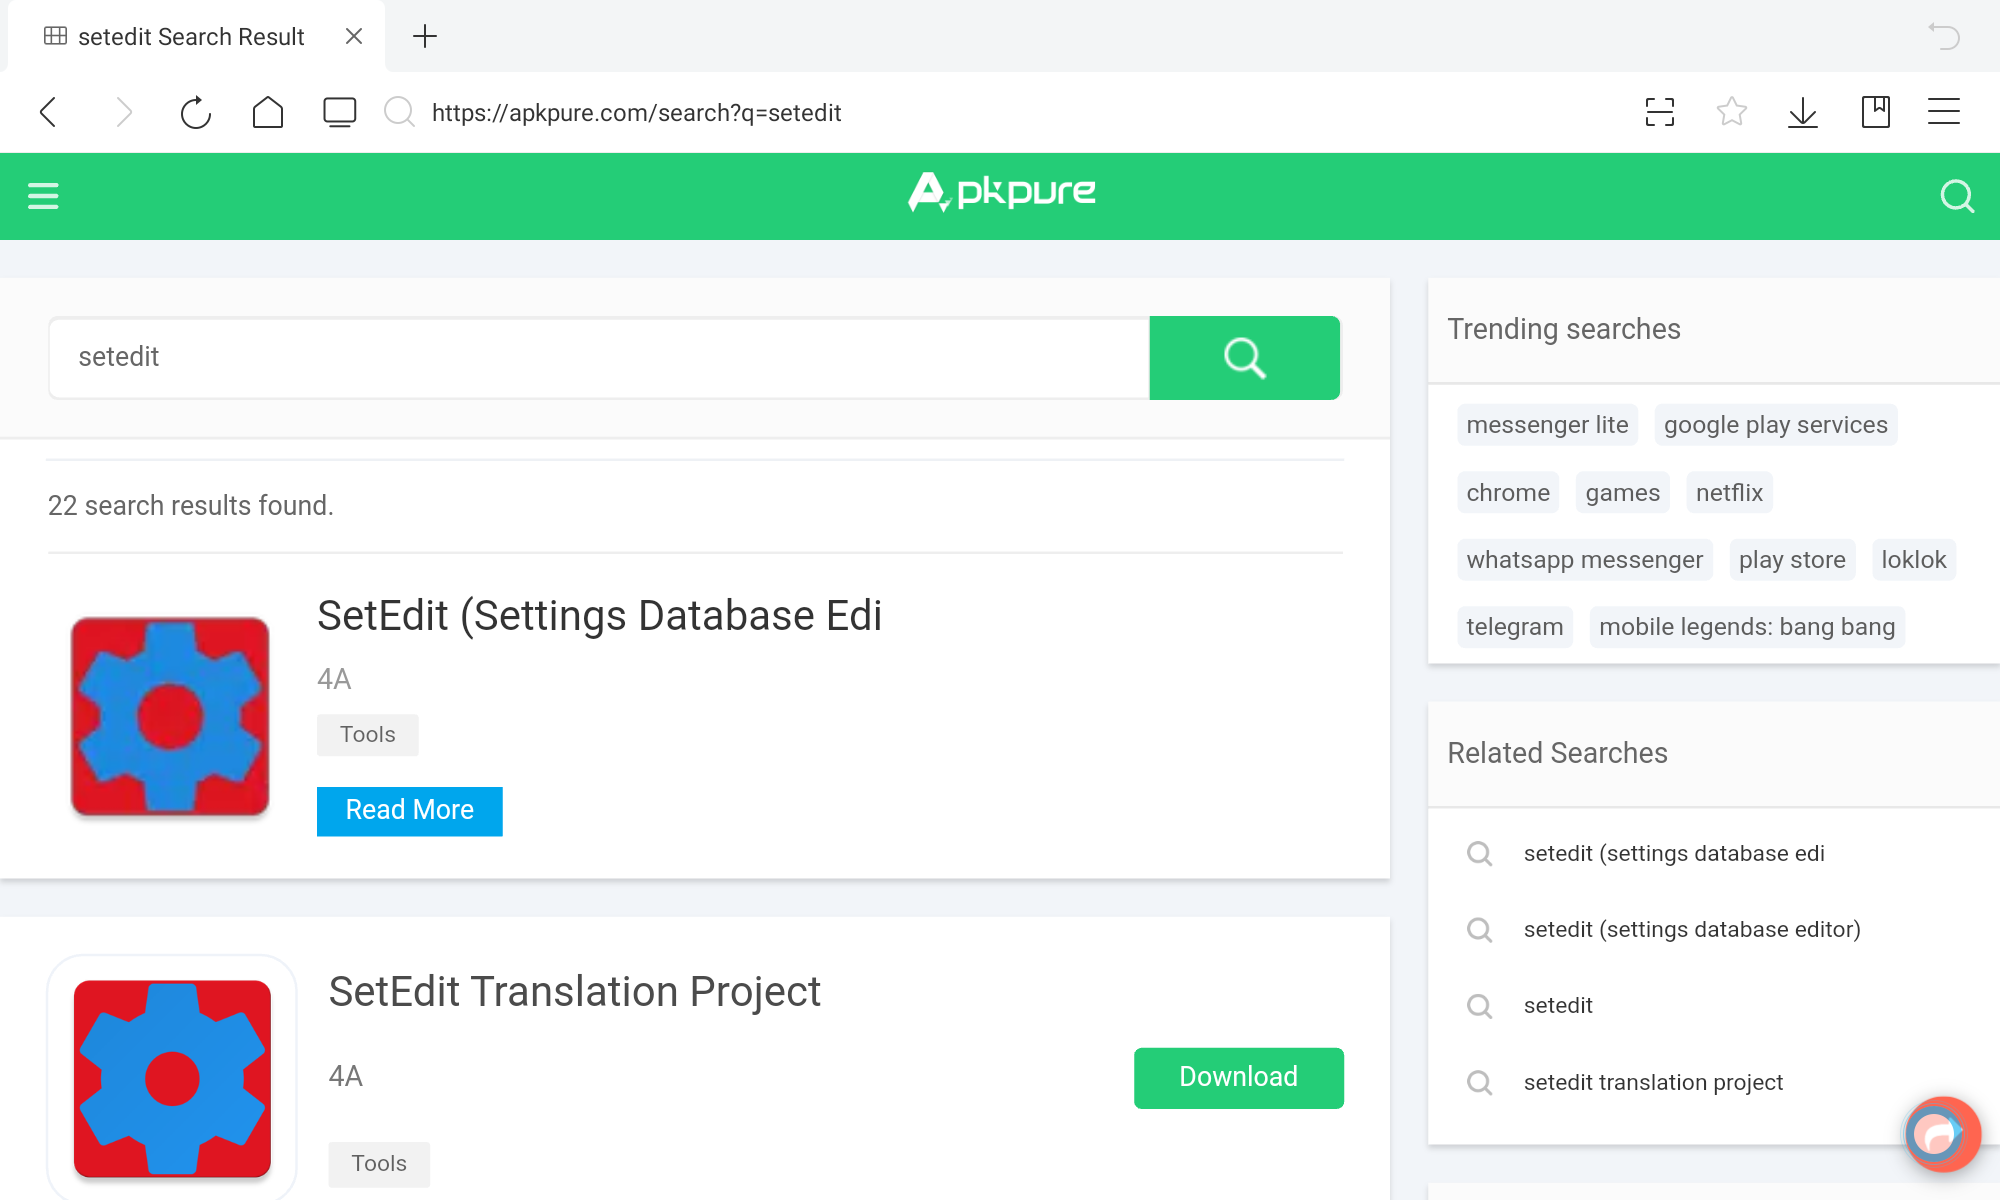Image resolution: width=2000 pixels, height=1200 pixels.
Task: Click Download for SetEdit Translation Project
Action: coord(1237,1077)
